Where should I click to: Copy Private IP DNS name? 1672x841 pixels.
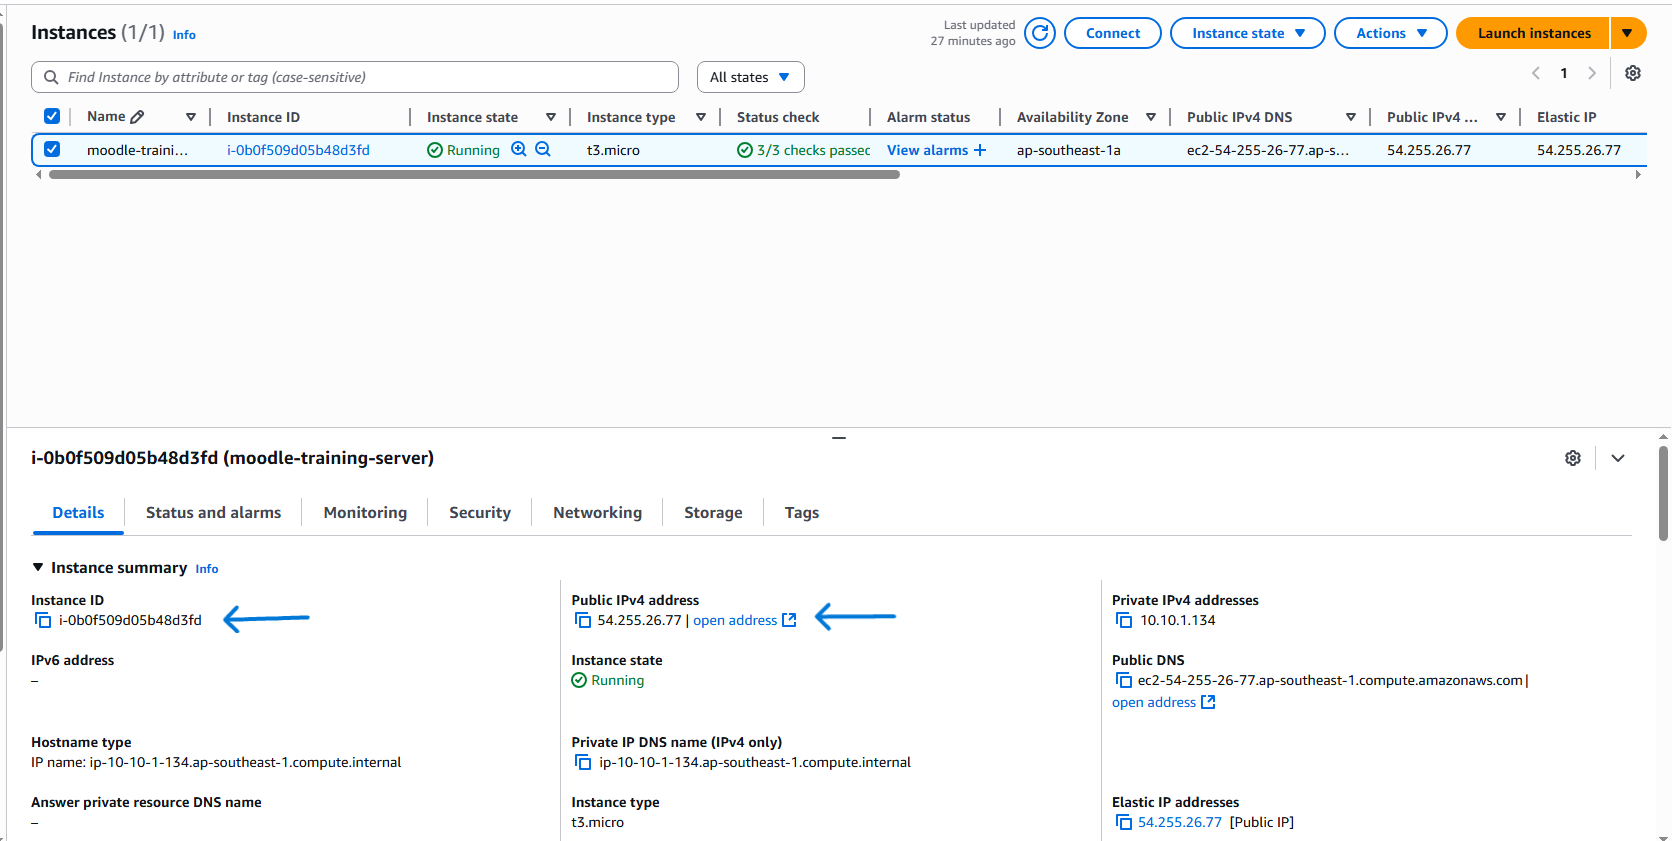click(583, 762)
